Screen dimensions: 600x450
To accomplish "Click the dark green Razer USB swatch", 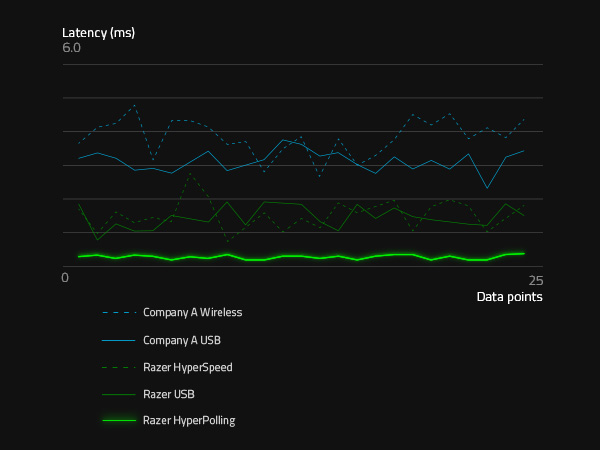I will point(118,394).
